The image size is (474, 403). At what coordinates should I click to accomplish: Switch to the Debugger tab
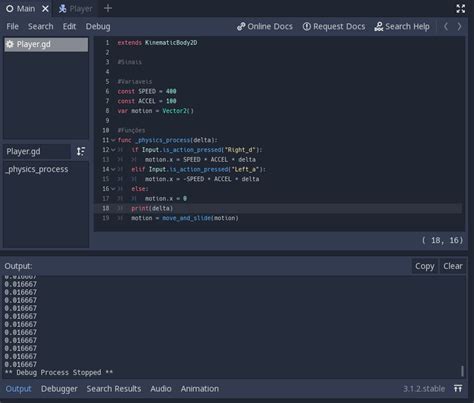59,389
